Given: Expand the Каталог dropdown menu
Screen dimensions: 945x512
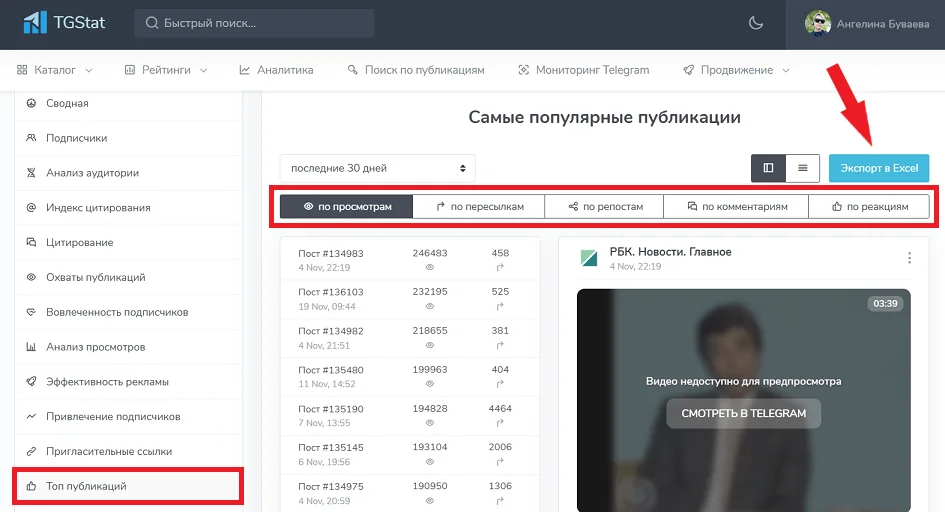Looking at the screenshot, I should (56, 70).
